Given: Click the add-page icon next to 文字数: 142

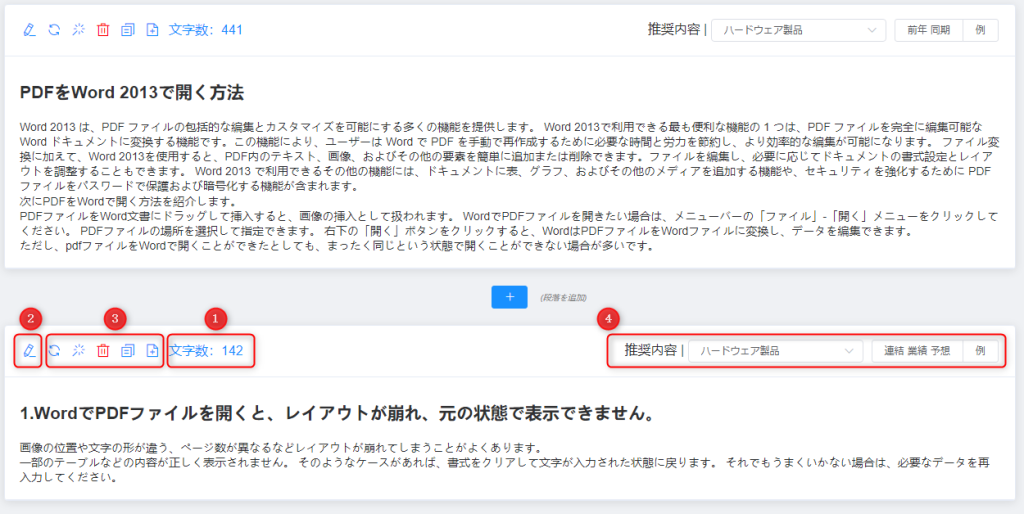Looking at the screenshot, I should pos(152,351).
